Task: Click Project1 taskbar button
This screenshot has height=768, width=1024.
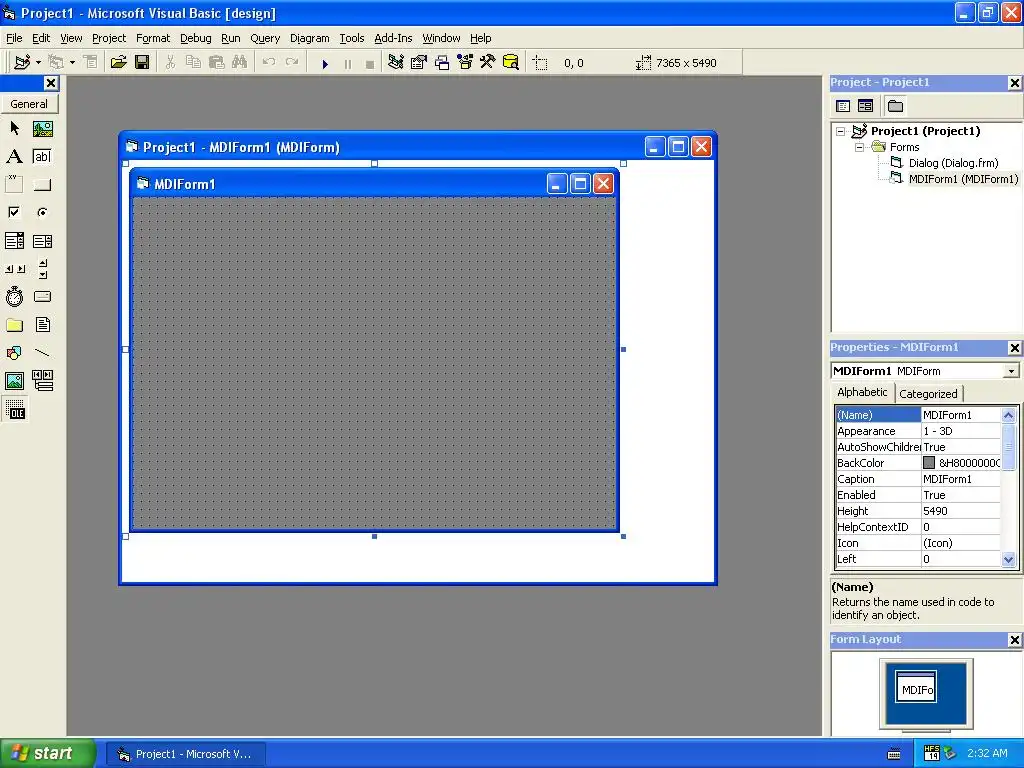Action: pyautogui.click(x=185, y=754)
